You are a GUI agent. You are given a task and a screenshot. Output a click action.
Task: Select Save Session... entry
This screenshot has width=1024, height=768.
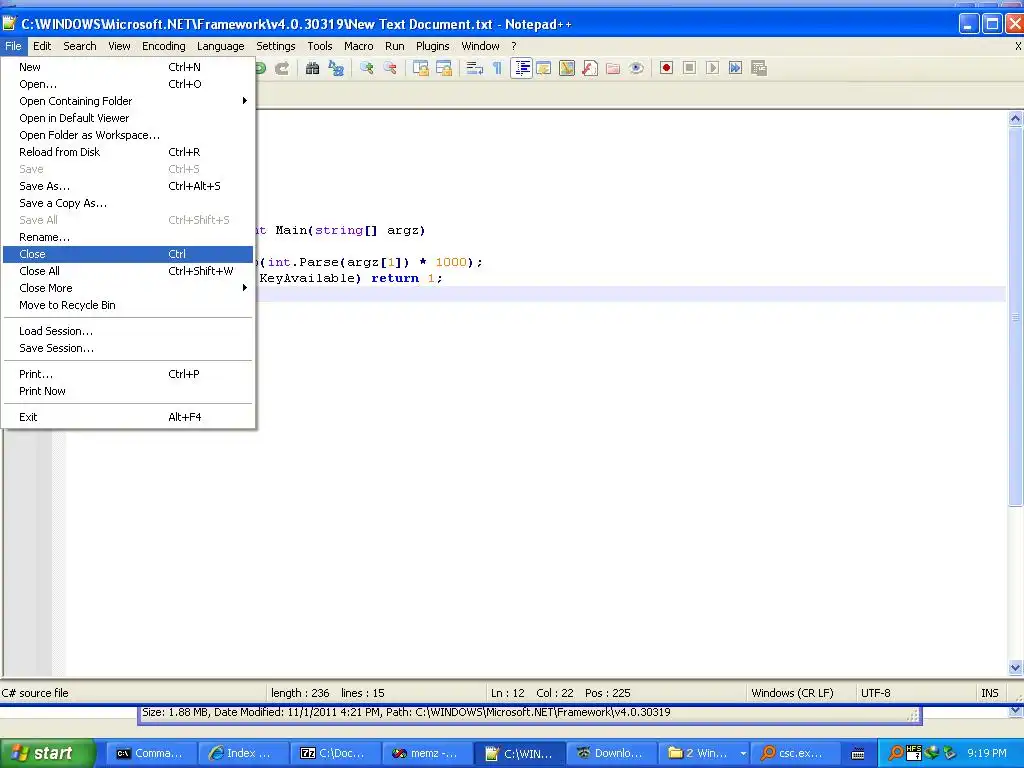(x=128, y=348)
